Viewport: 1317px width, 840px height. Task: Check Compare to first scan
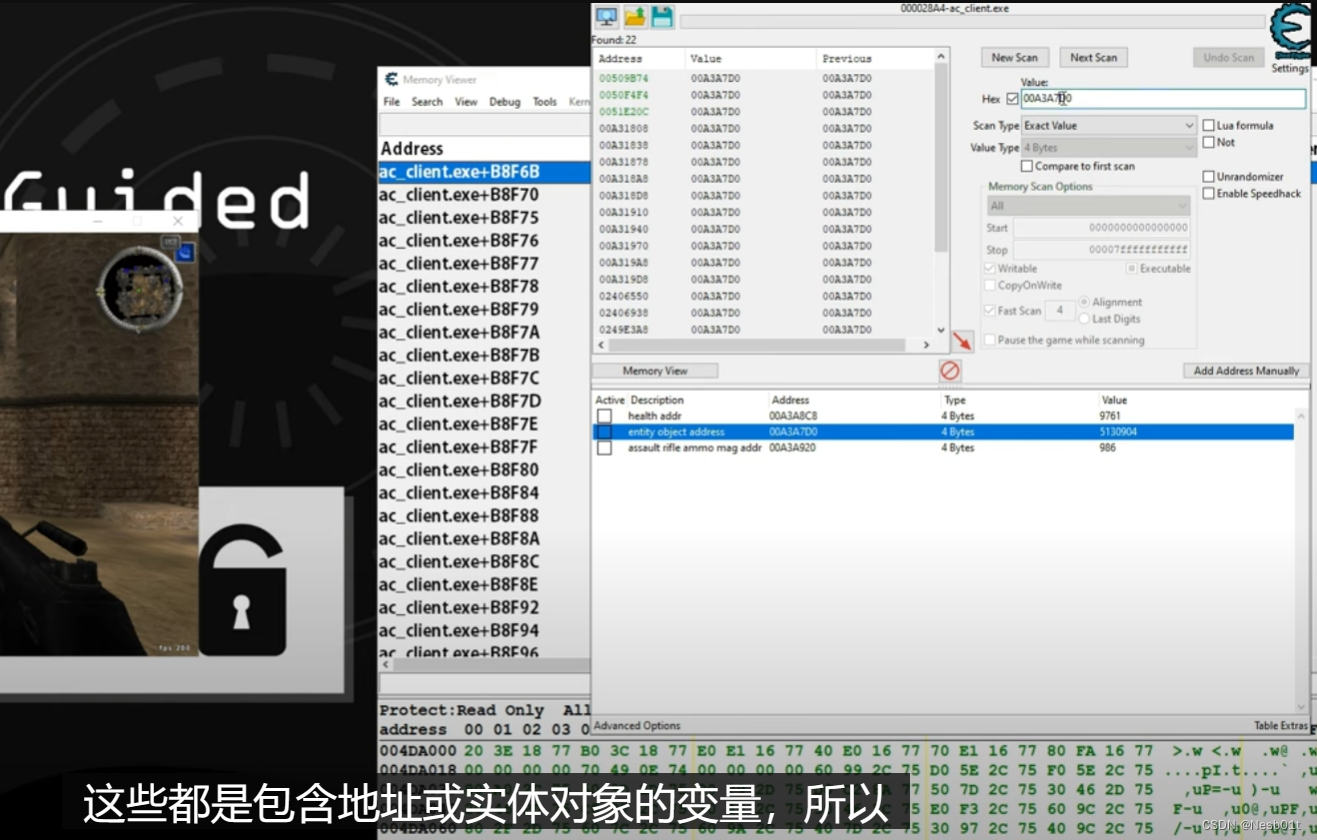coord(1027,166)
